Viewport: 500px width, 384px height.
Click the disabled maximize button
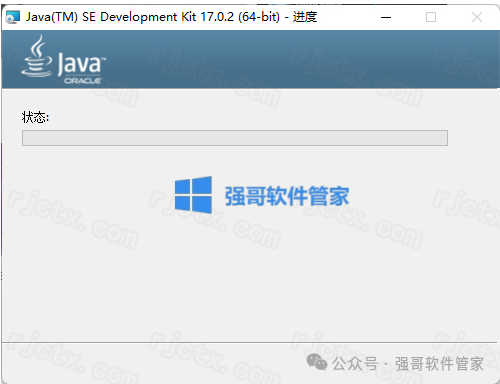(431, 17)
